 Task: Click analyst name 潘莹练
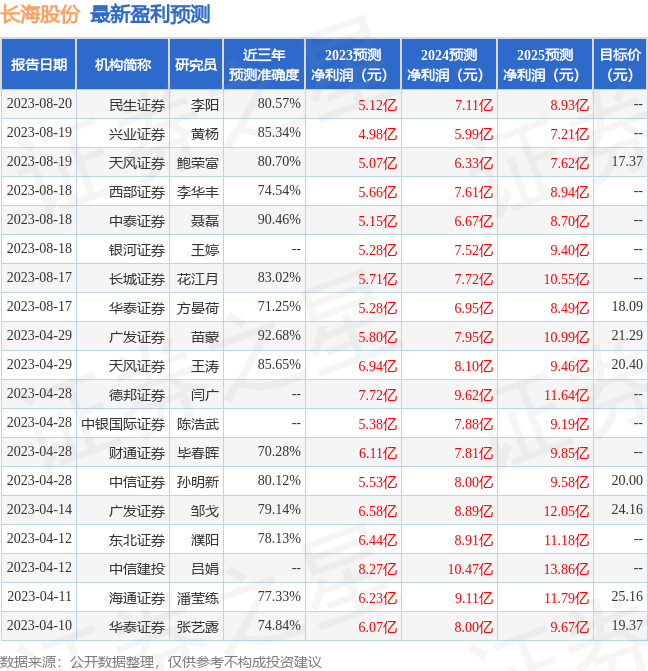(x=198, y=598)
